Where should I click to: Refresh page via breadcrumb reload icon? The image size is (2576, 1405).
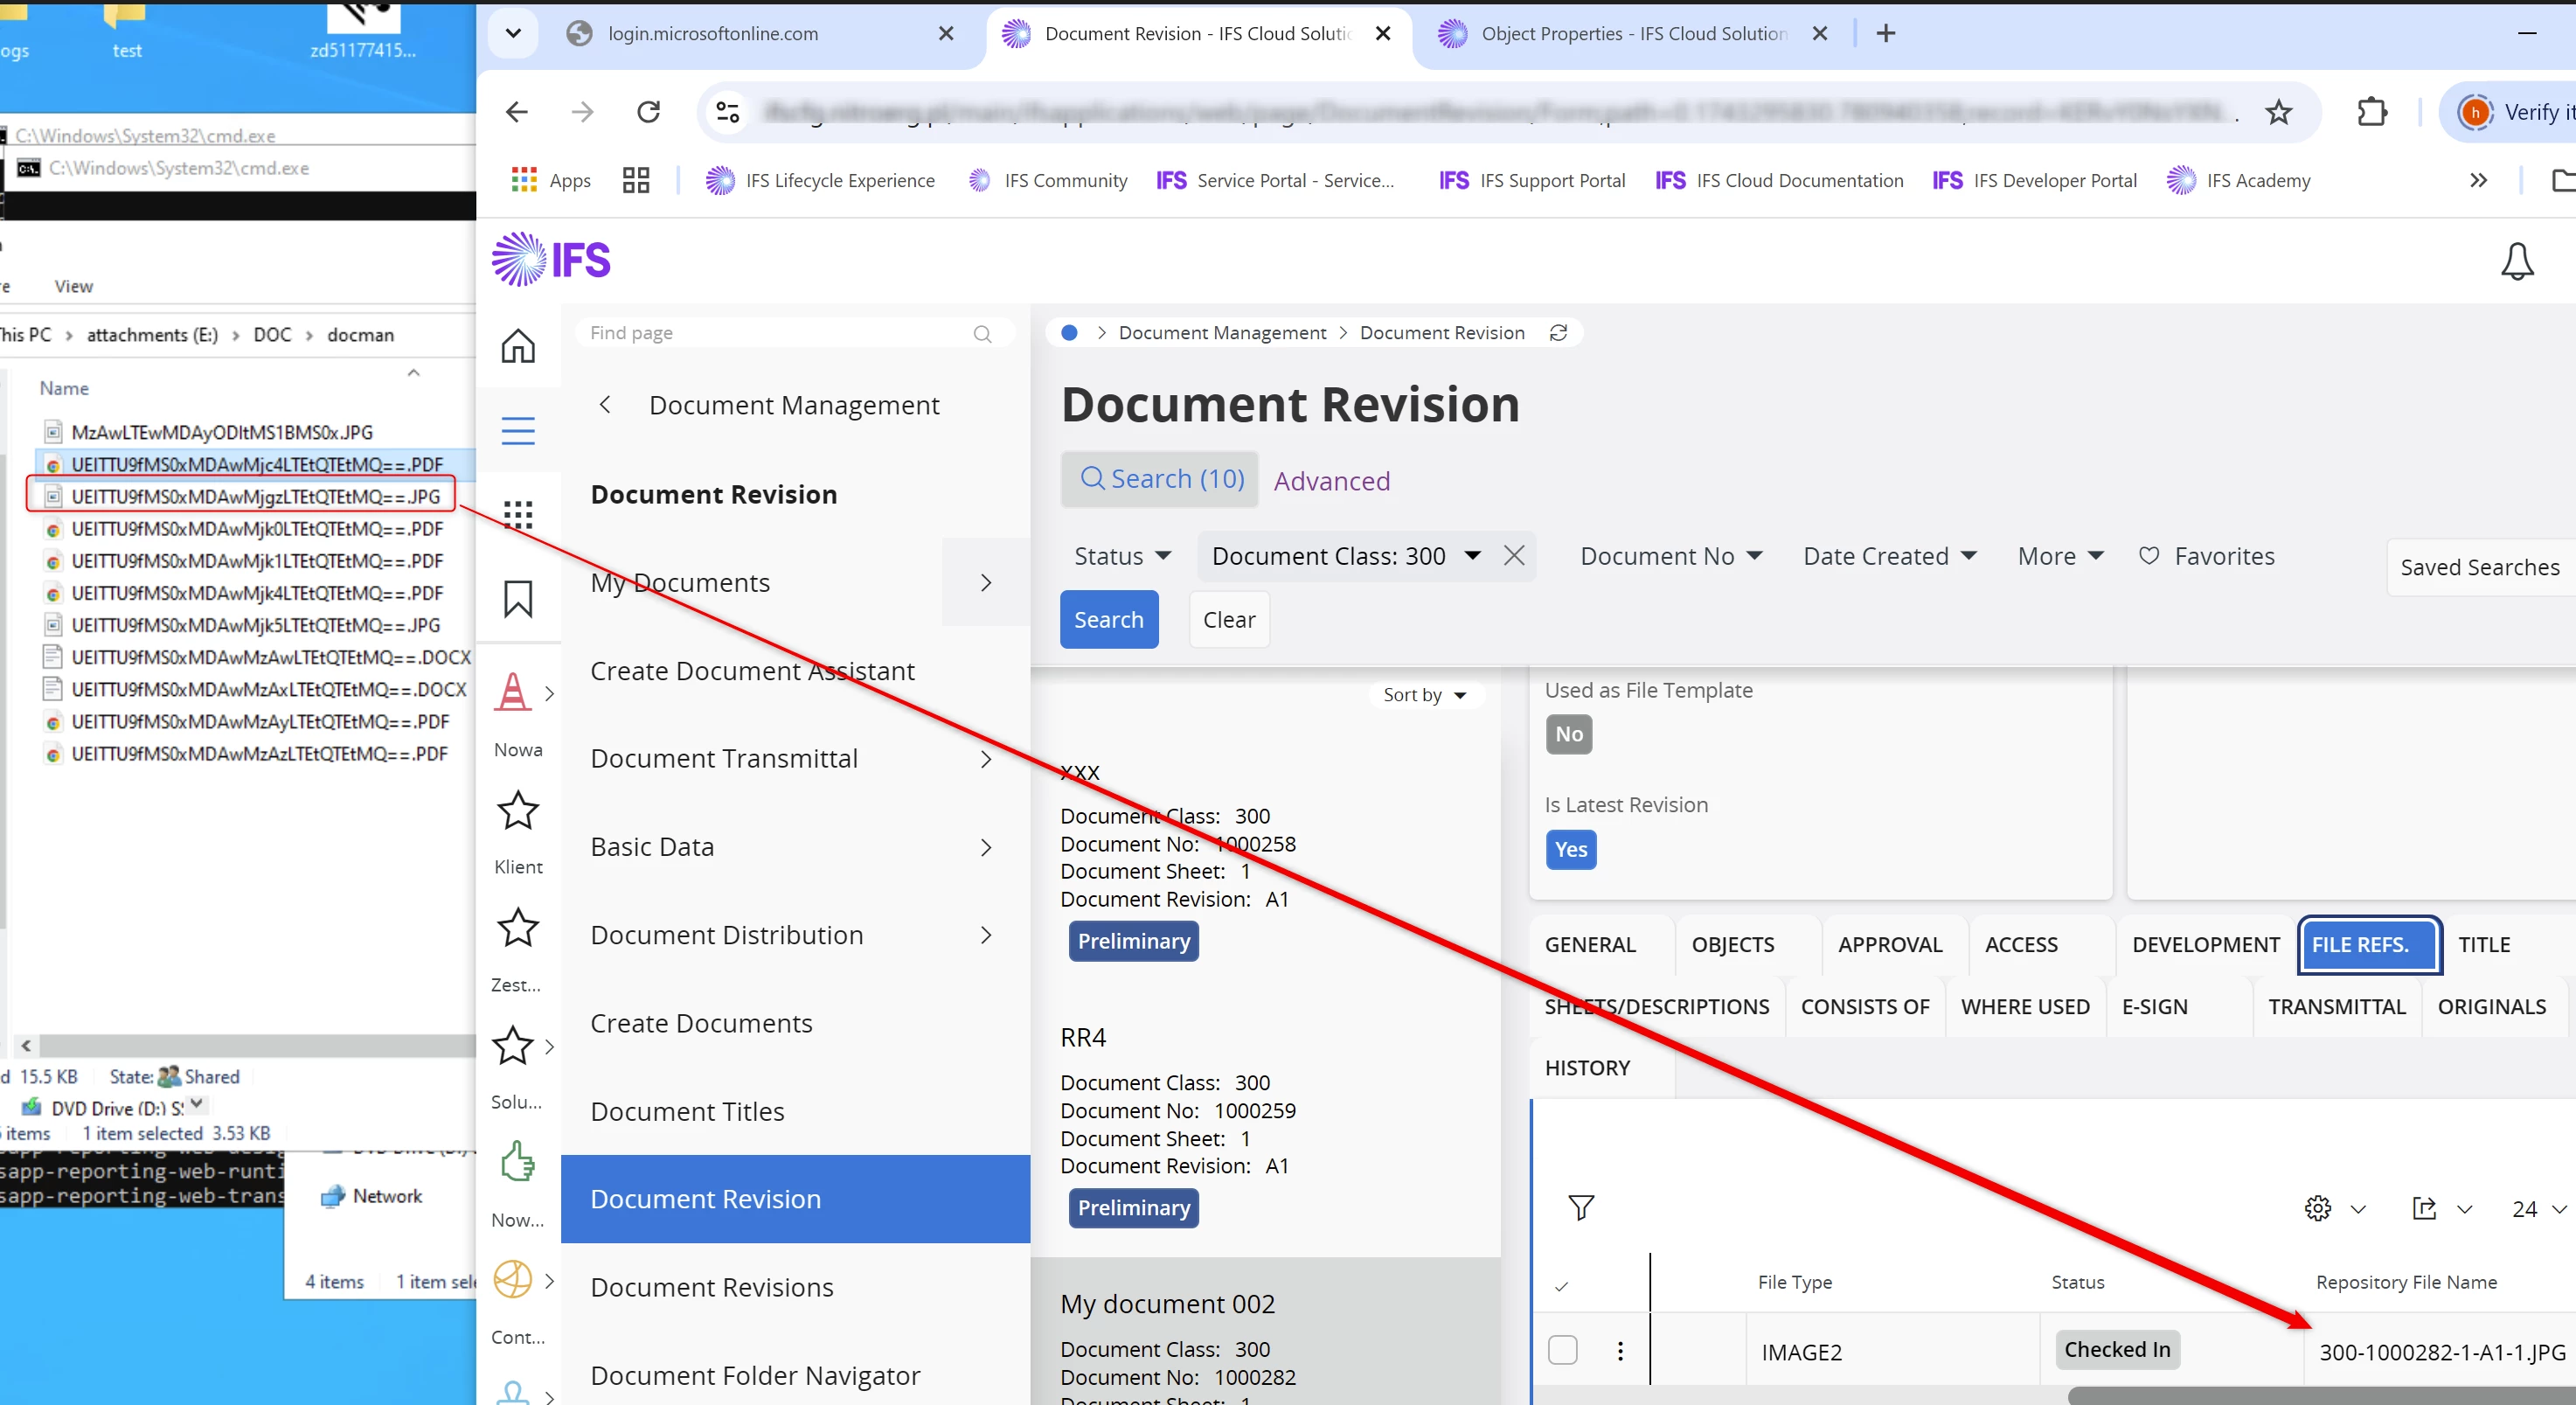pyautogui.click(x=1558, y=333)
